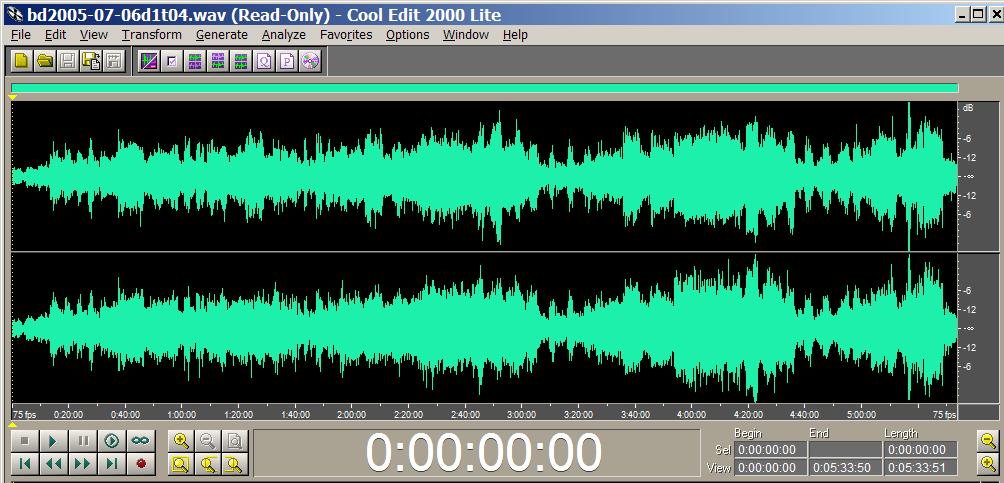Click the green waveform-grid toolbar icon
Screen dimensions: 1004x483
tap(241, 61)
